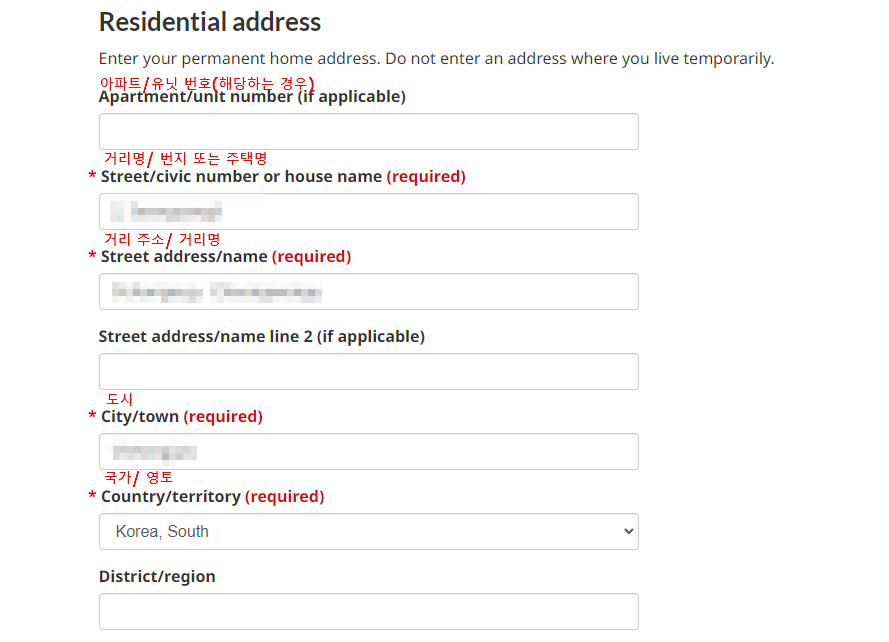
Task: Click the "Street/civic number or house name" label
Action: 241,177
